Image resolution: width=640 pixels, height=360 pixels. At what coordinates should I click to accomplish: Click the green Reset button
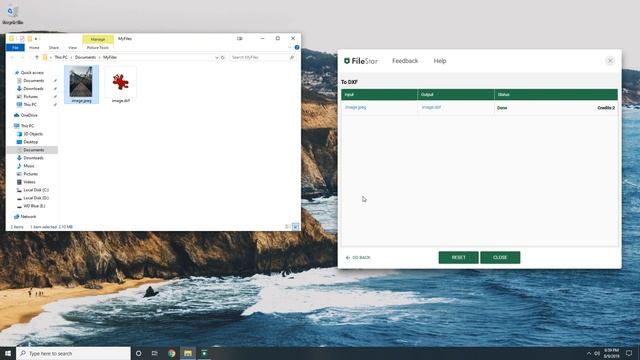pyautogui.click(x=458, y=258)
